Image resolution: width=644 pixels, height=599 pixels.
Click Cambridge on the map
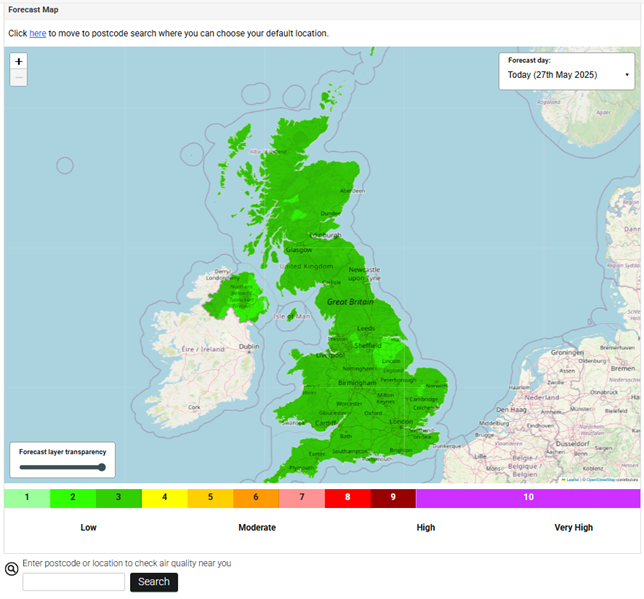coord(423,399)
